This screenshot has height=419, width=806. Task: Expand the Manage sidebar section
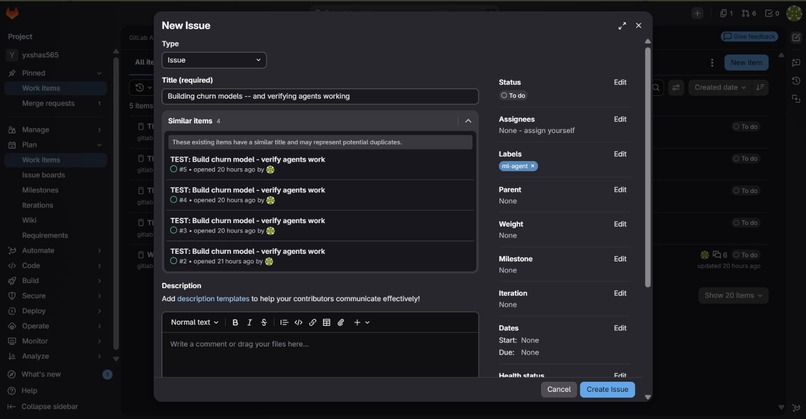pos(56,130)
